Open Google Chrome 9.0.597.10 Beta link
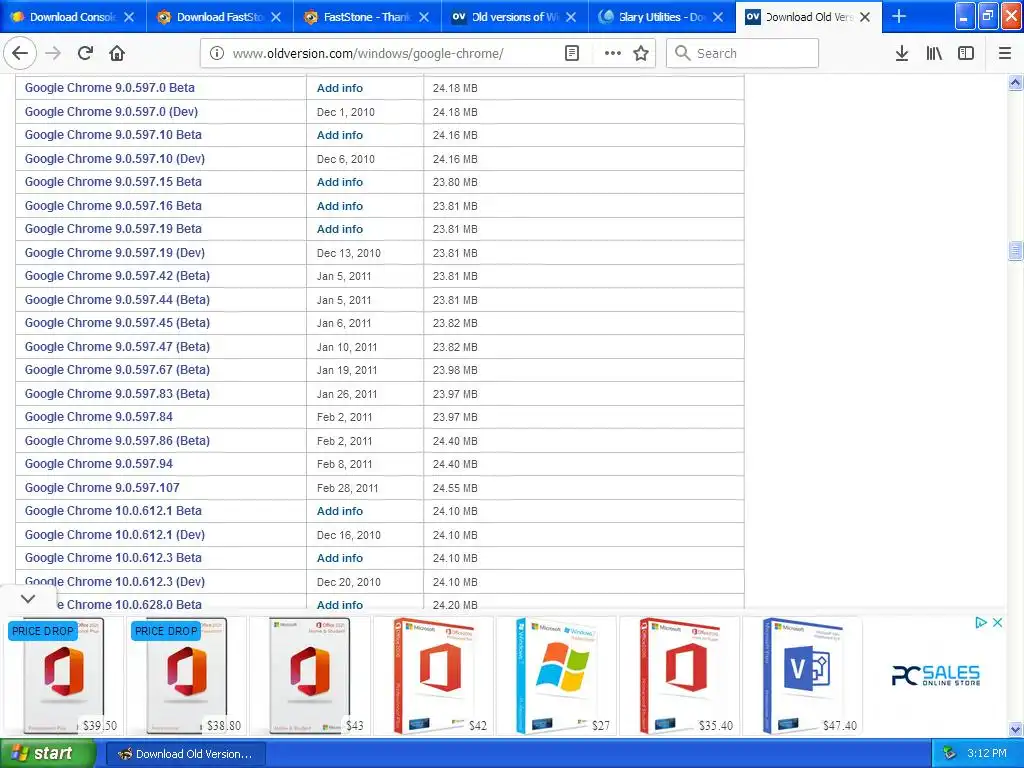This screenshot has width=1024, height=768. (x=113, y=135)
